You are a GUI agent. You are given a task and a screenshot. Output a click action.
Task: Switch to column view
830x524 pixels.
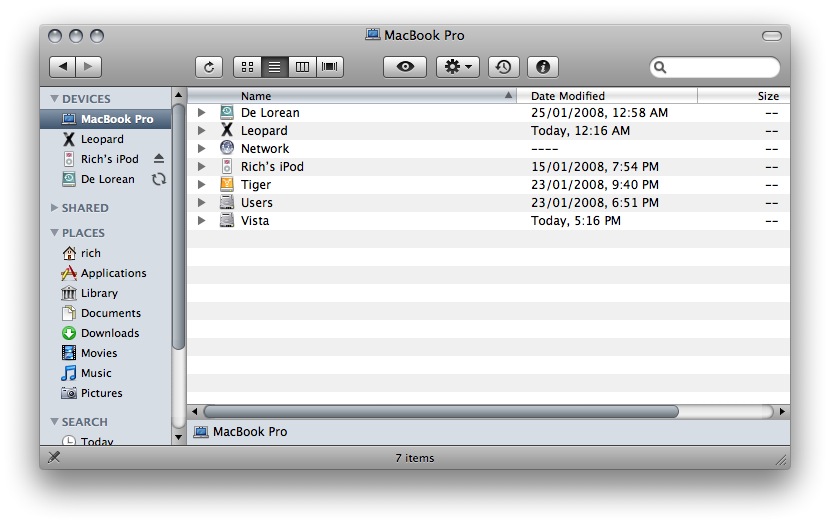click(x=302, y=67)
